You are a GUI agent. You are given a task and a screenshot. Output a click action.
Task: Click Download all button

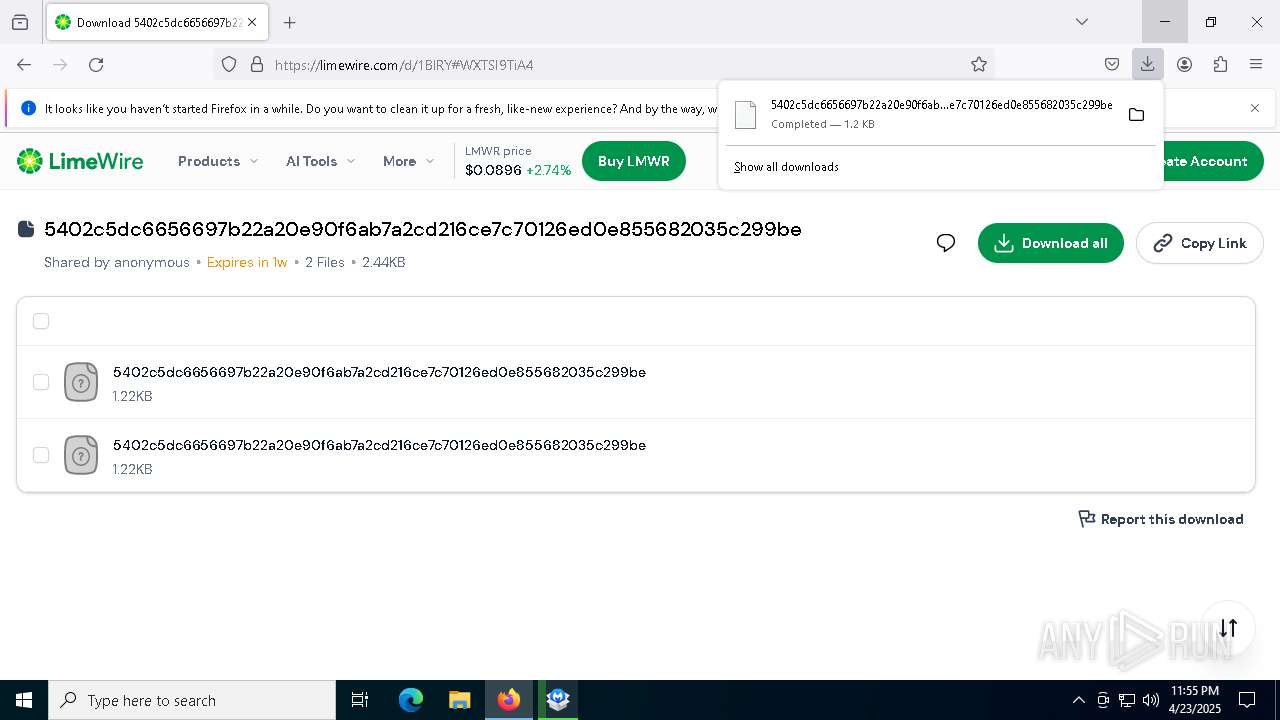click(x=1051, y=243)
